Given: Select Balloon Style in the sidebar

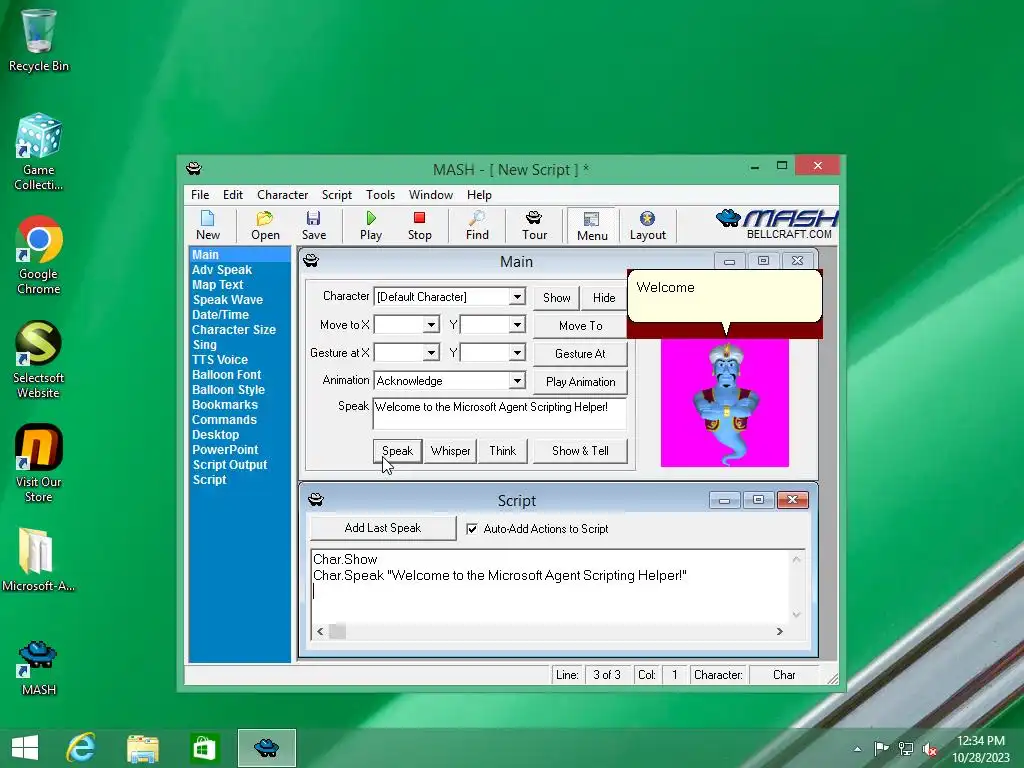Looking at the screenshot, I should tap(228, 390).
